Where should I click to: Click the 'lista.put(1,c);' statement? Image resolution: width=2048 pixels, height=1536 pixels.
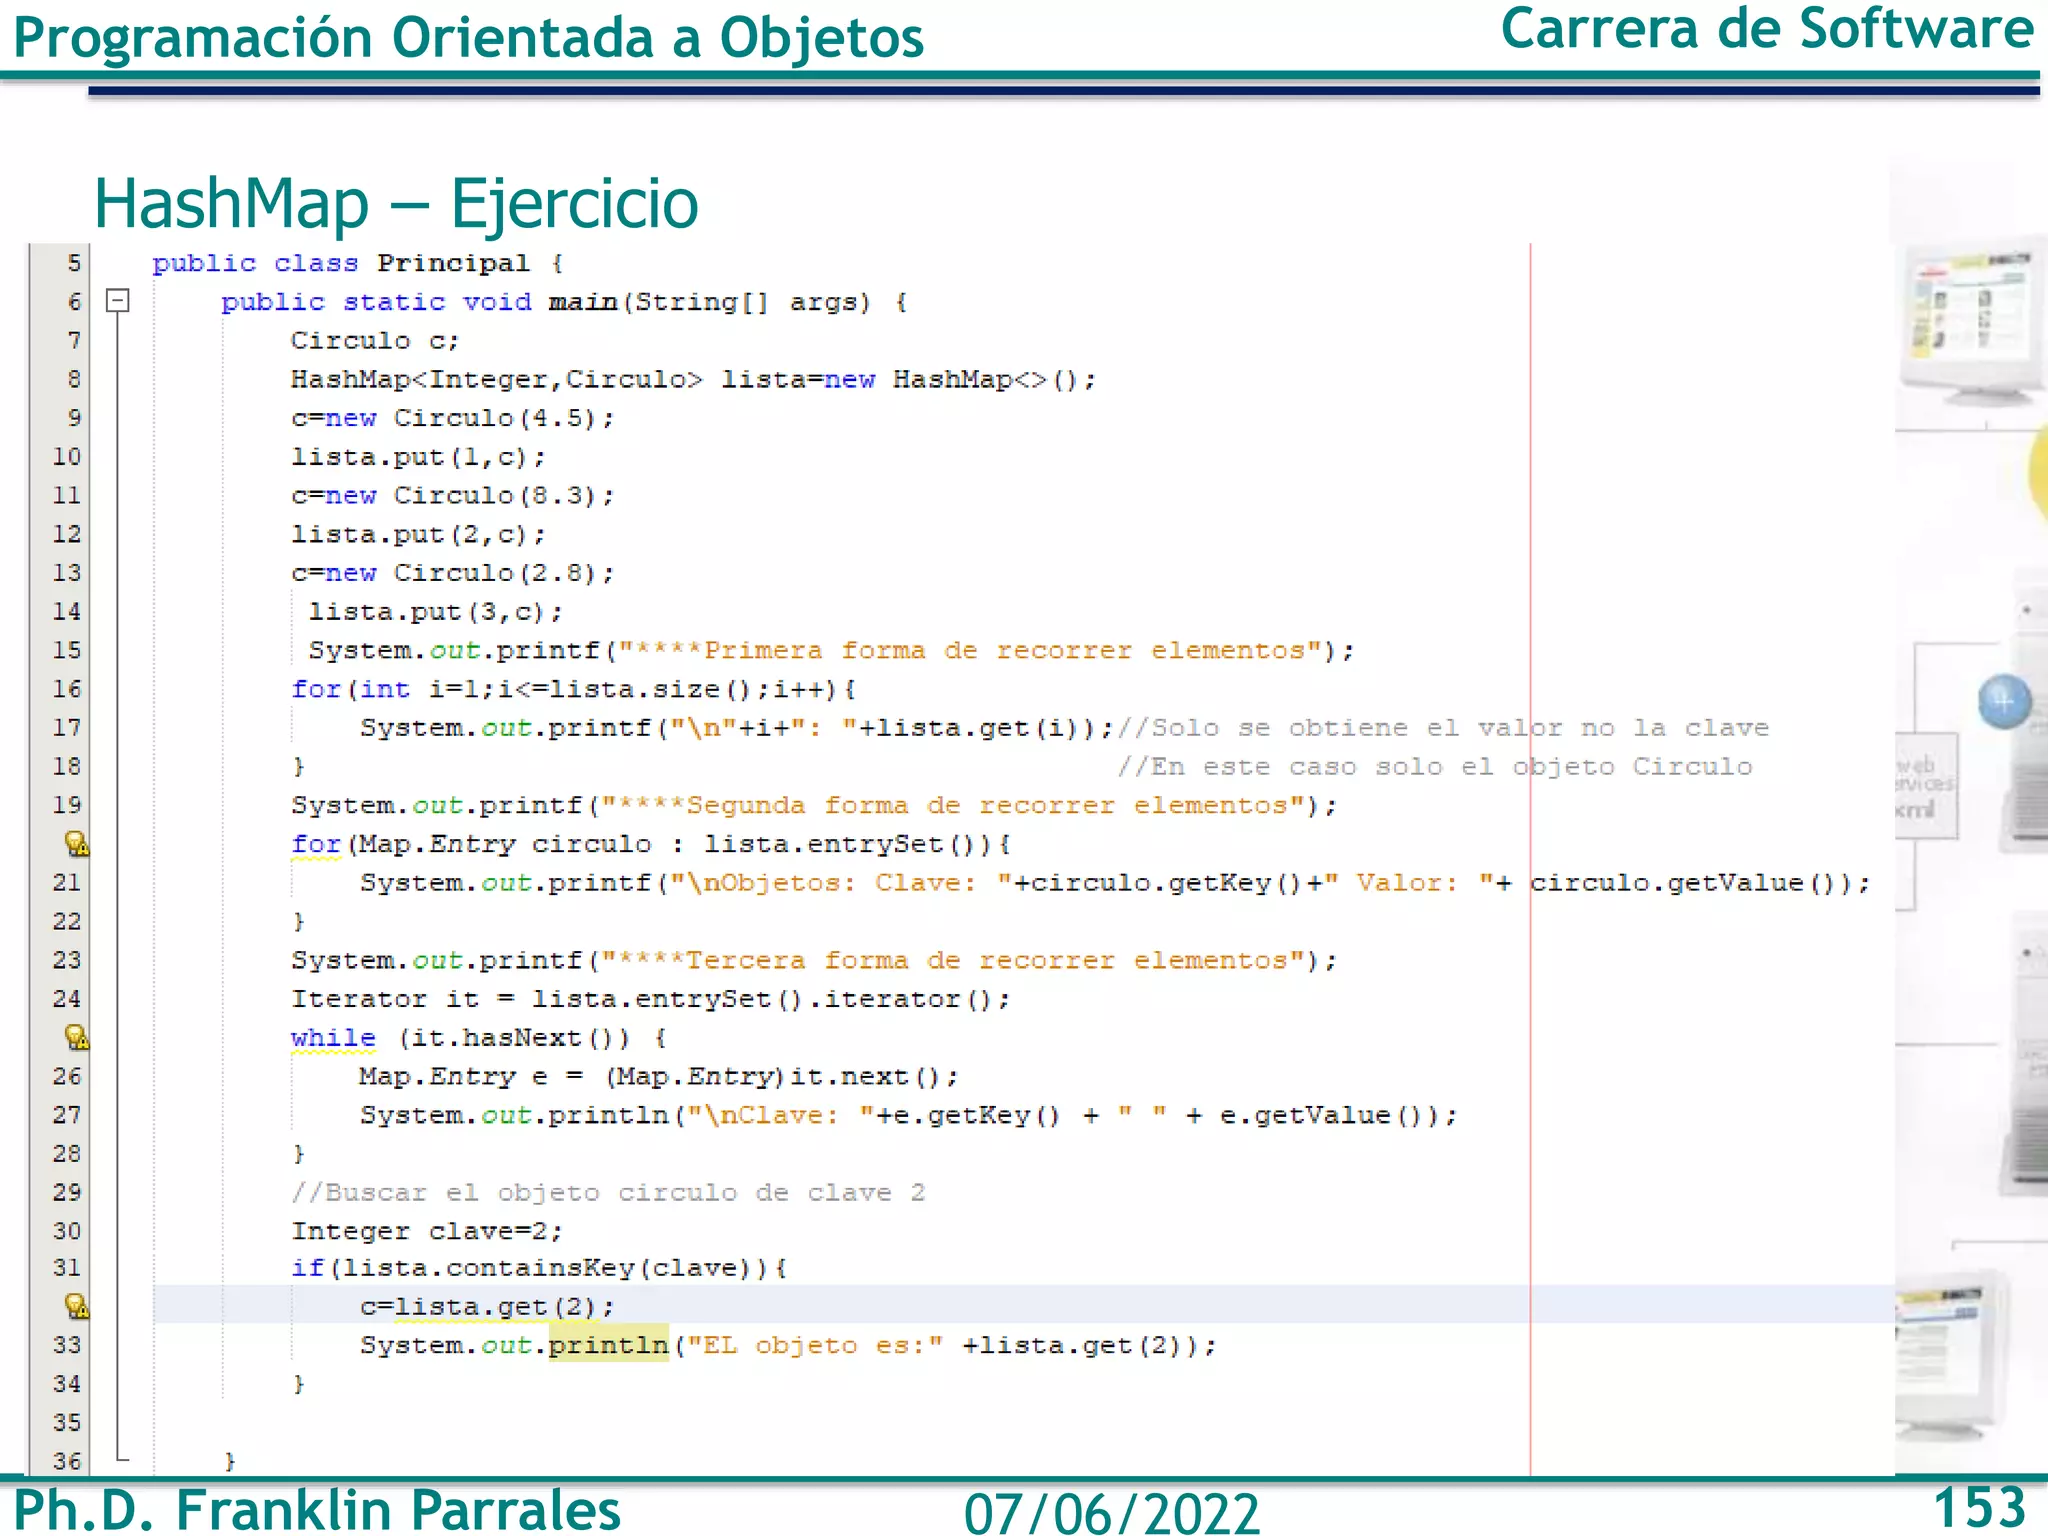click(418, 457)
